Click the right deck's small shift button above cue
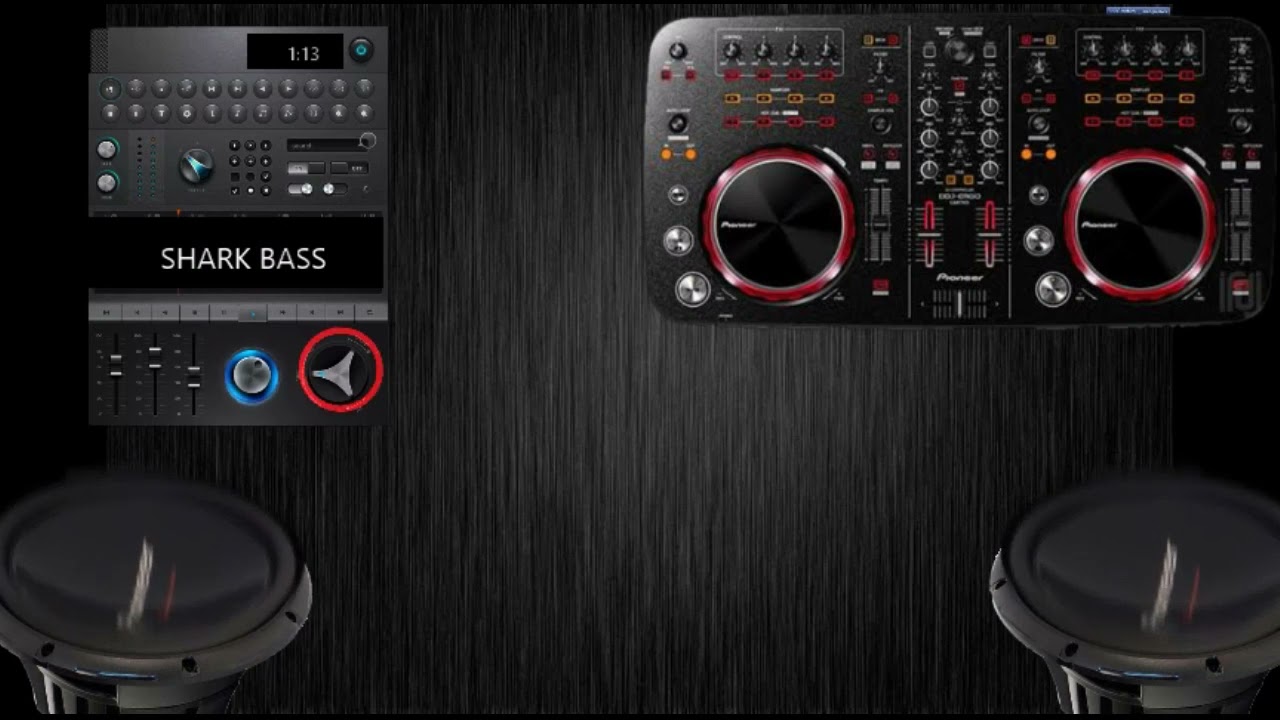This screenshot has height=720, width=1280. click(1039, 194)
